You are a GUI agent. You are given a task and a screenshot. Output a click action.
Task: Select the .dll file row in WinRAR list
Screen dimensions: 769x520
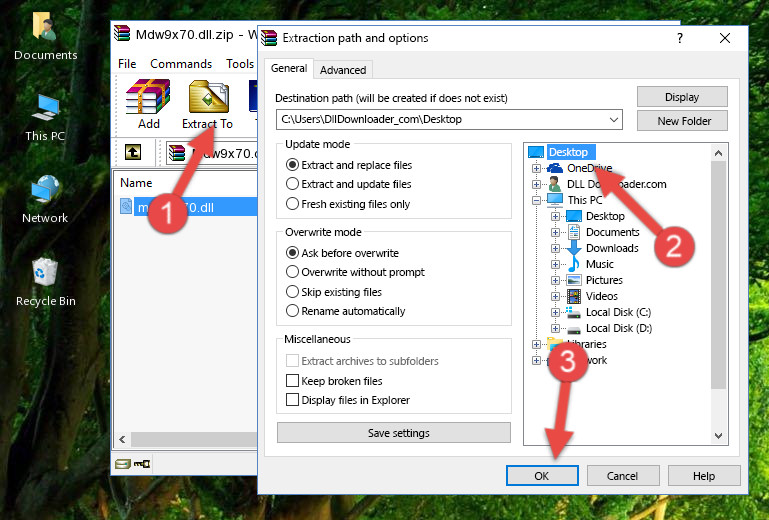pos(187,207)
